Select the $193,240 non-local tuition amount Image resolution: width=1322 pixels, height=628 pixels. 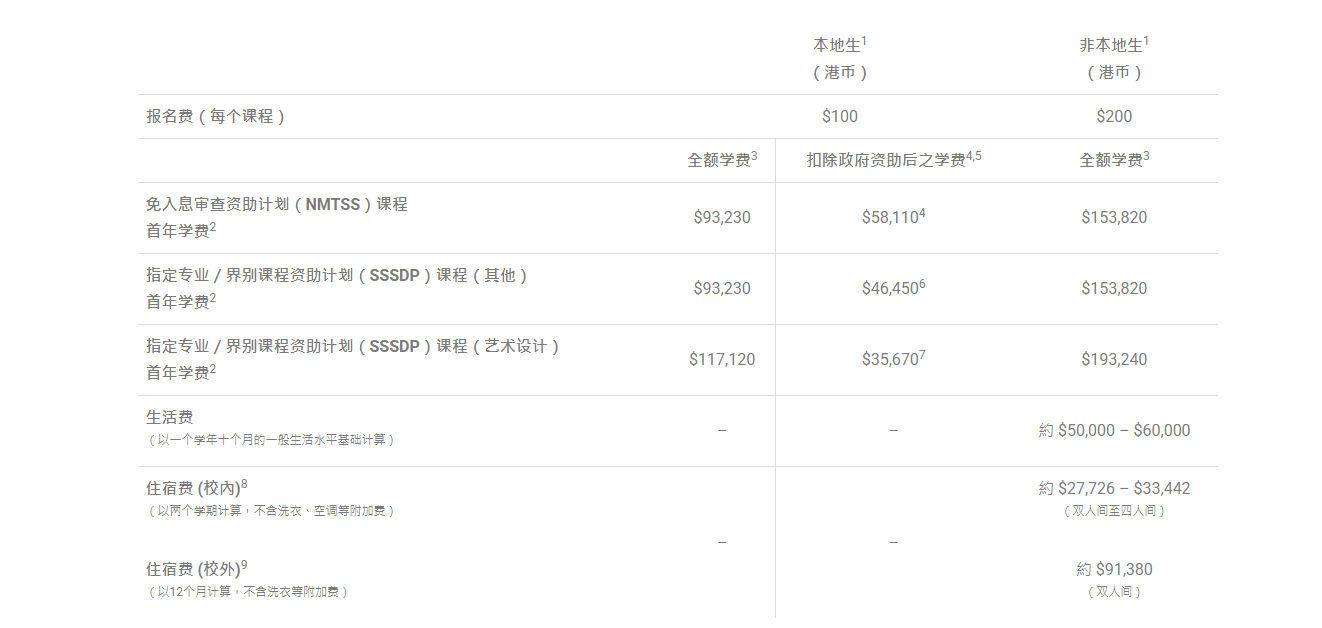click(x=1114, y=359)
